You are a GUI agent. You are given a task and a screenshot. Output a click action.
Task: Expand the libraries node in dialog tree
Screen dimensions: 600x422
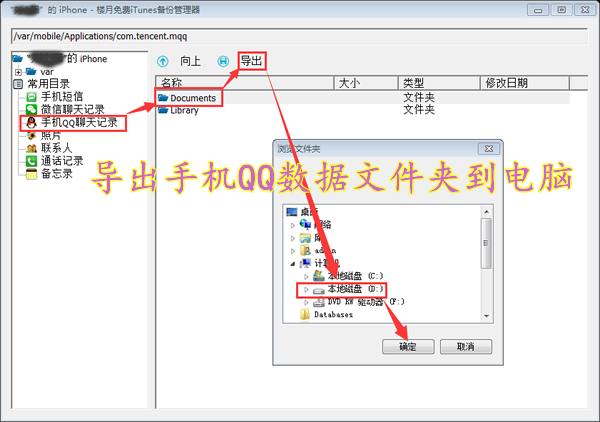[293, 238]
